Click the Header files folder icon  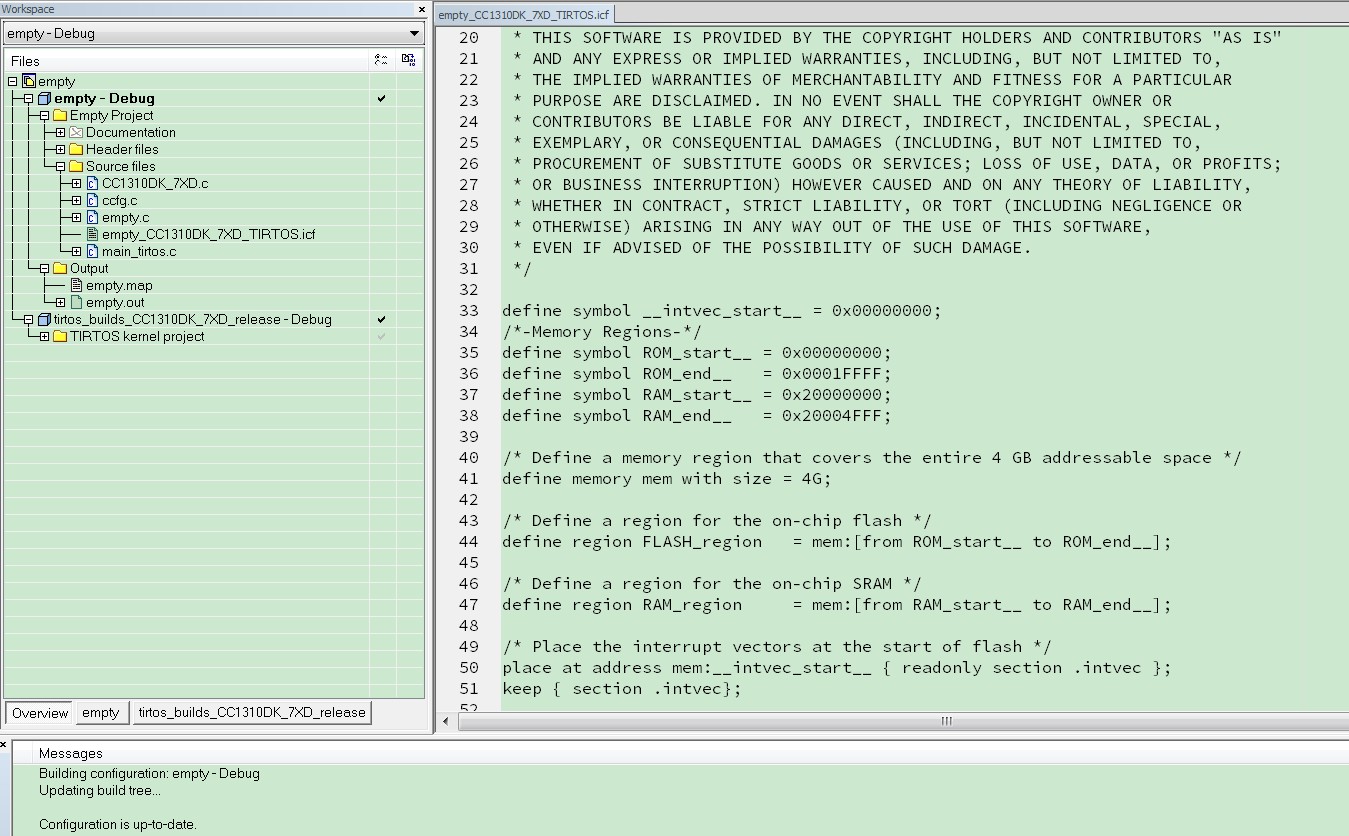click(x=75, y=149)
